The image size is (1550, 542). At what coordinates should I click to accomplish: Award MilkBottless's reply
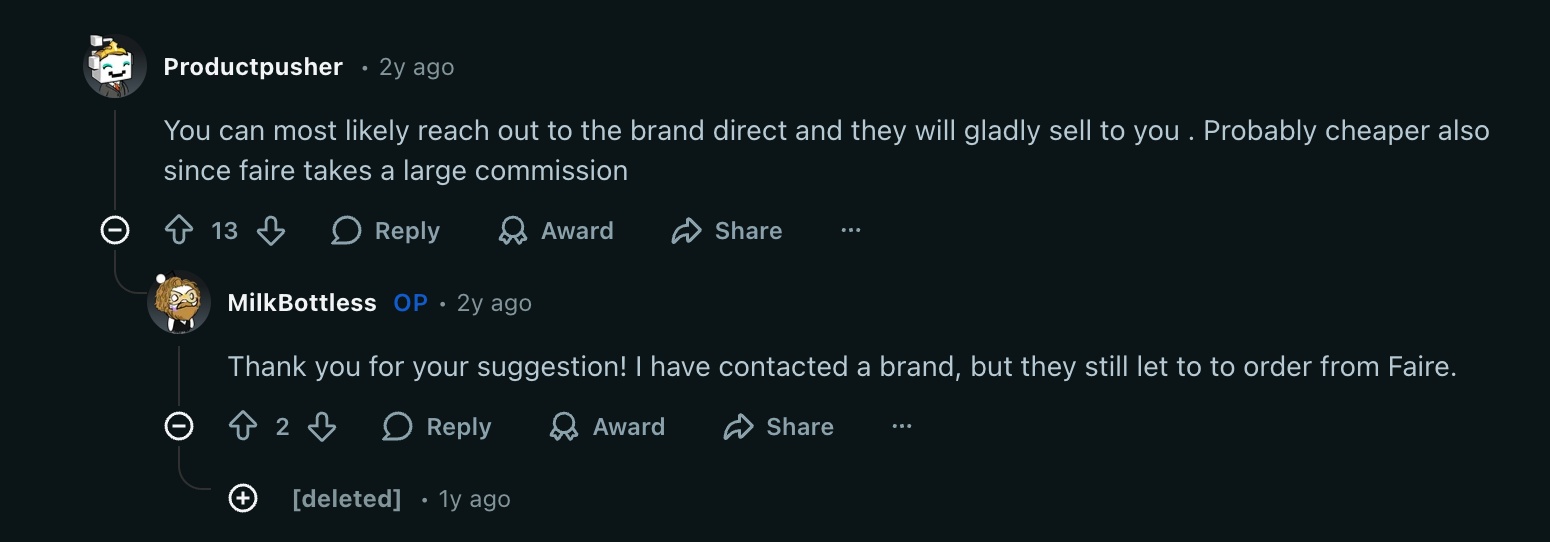pyautogui.click(x=607, y=427)
